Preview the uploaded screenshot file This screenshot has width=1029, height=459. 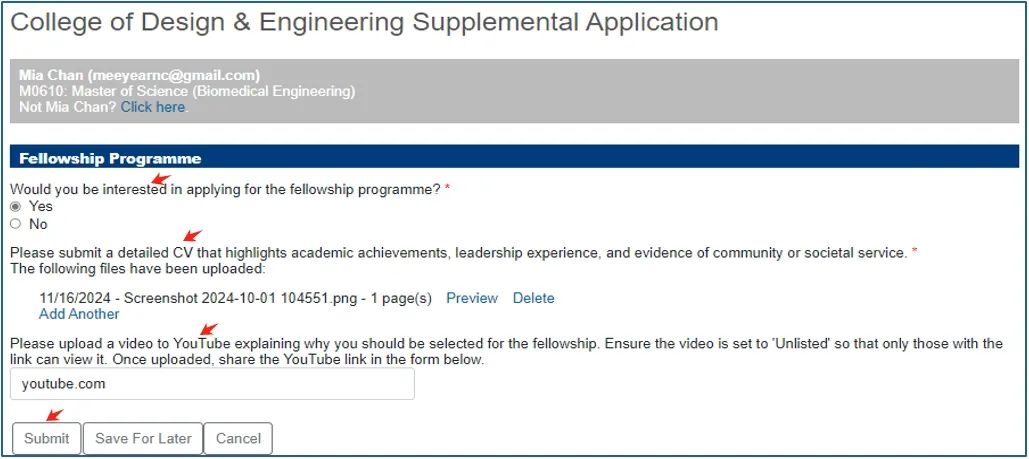472,298
